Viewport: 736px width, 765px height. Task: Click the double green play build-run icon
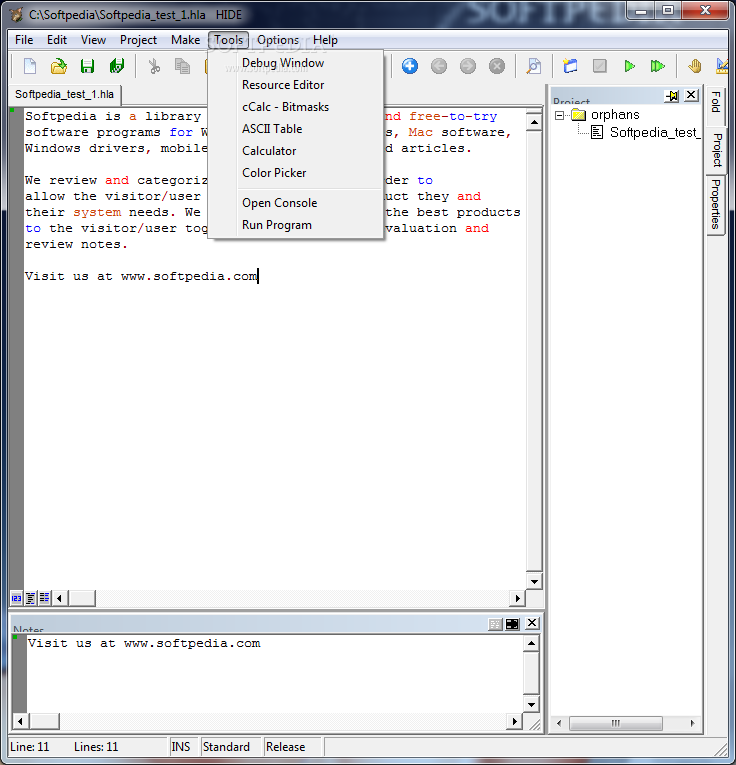657,66
